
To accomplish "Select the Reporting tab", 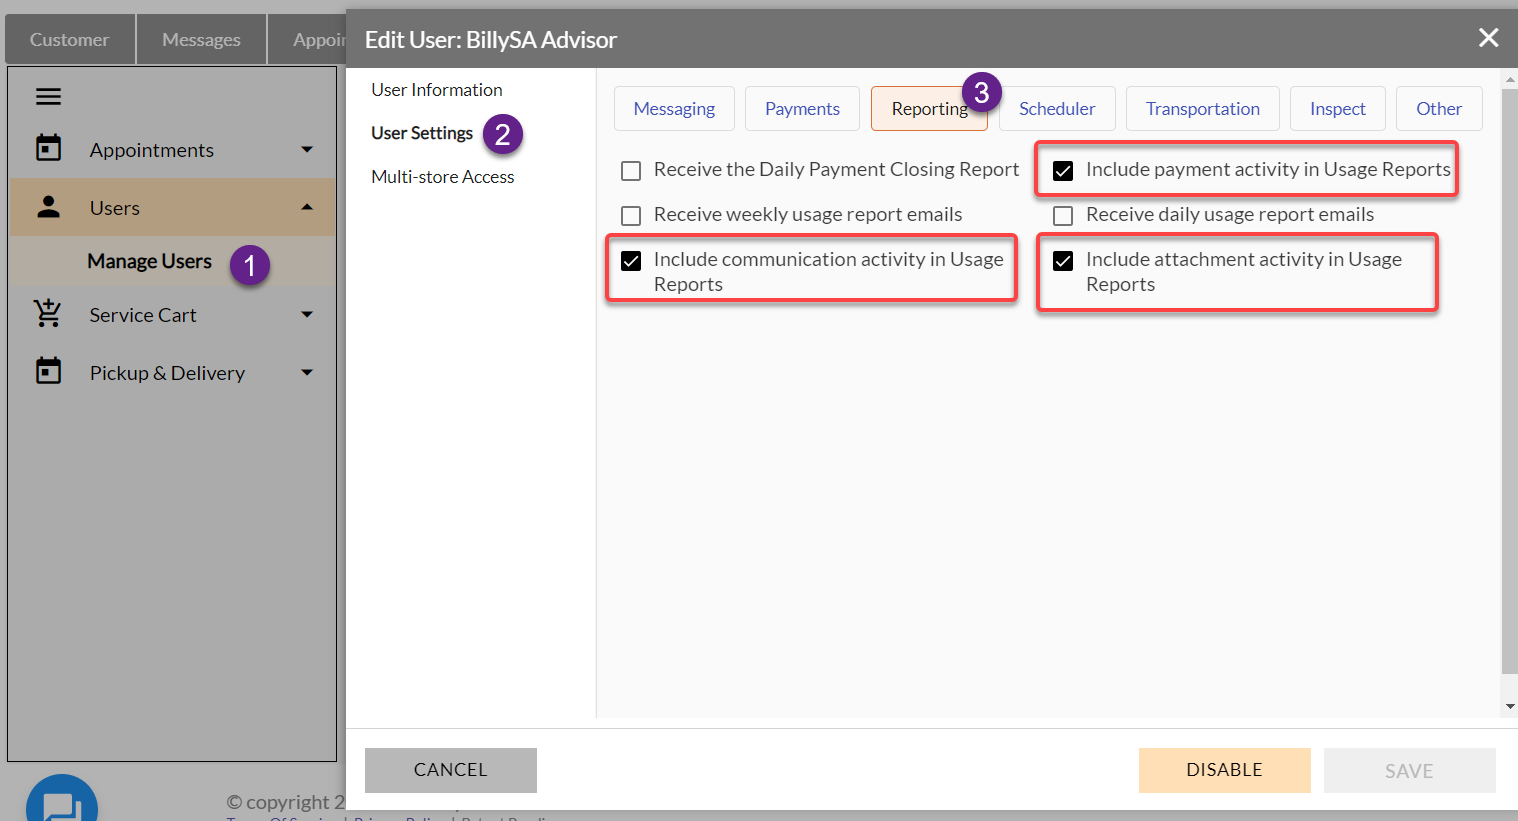I will (x=929, y=108).
